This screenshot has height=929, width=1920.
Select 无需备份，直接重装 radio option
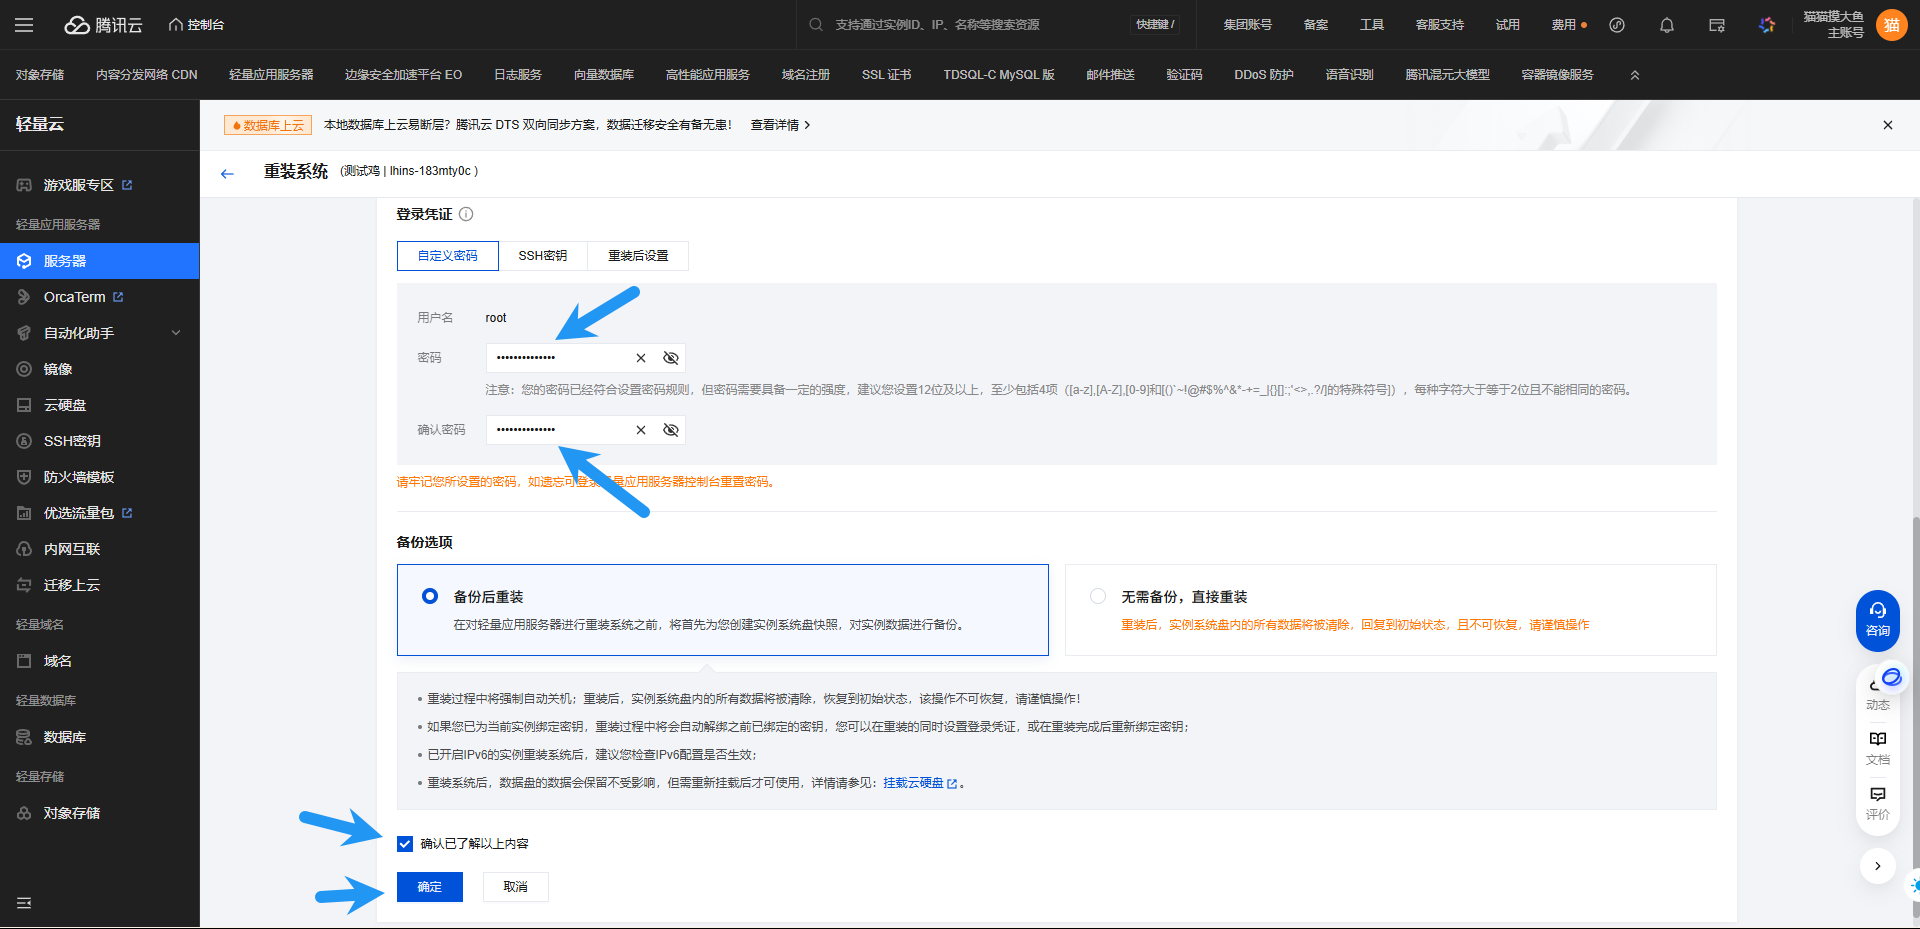[1098, 596]
